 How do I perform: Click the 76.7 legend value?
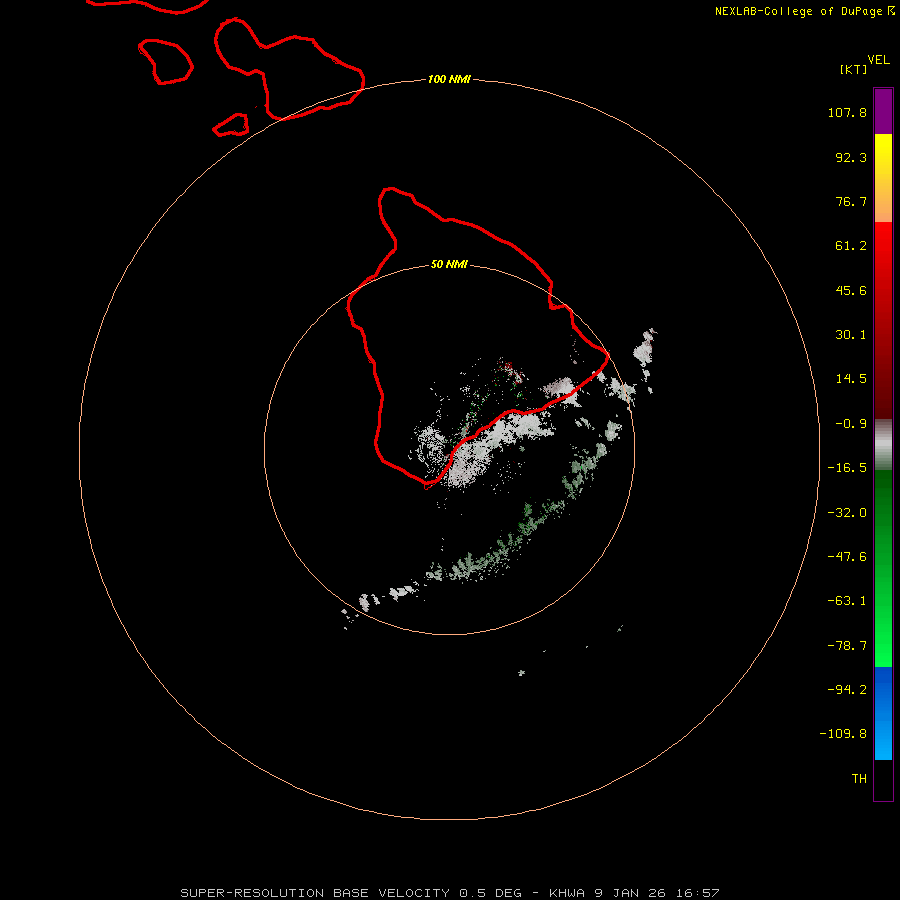click(851, 201)
